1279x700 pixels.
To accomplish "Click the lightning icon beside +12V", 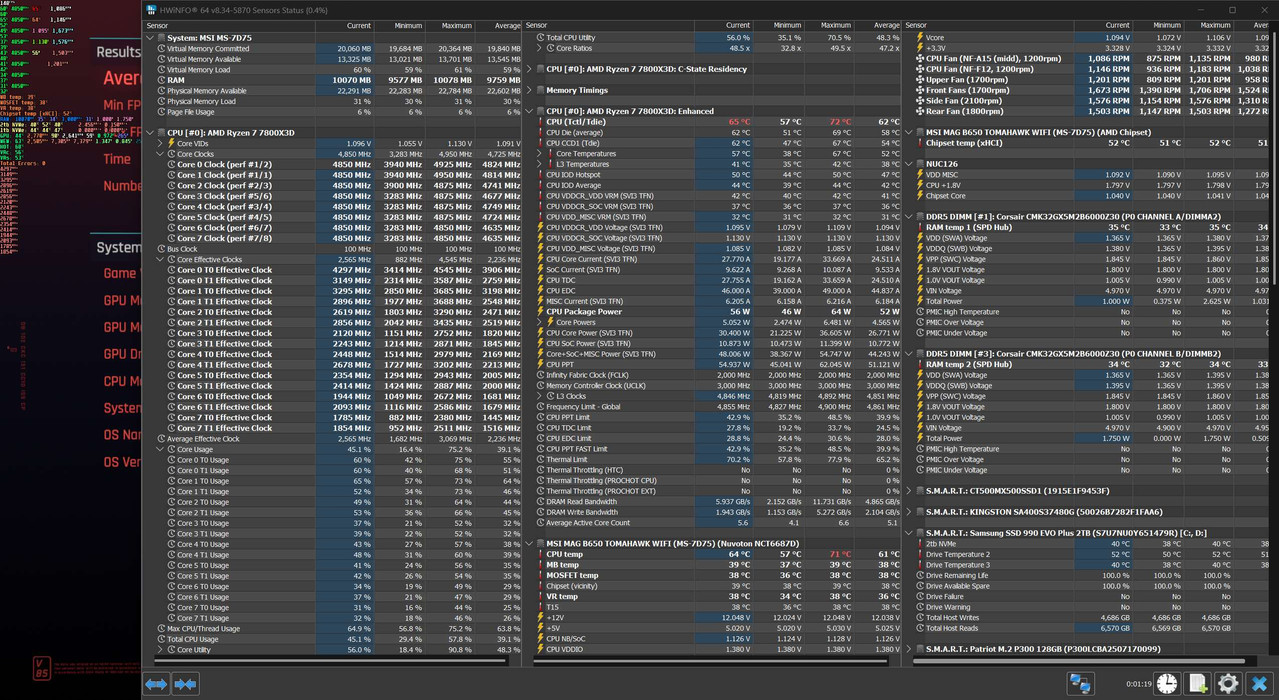I will (540, 617).
